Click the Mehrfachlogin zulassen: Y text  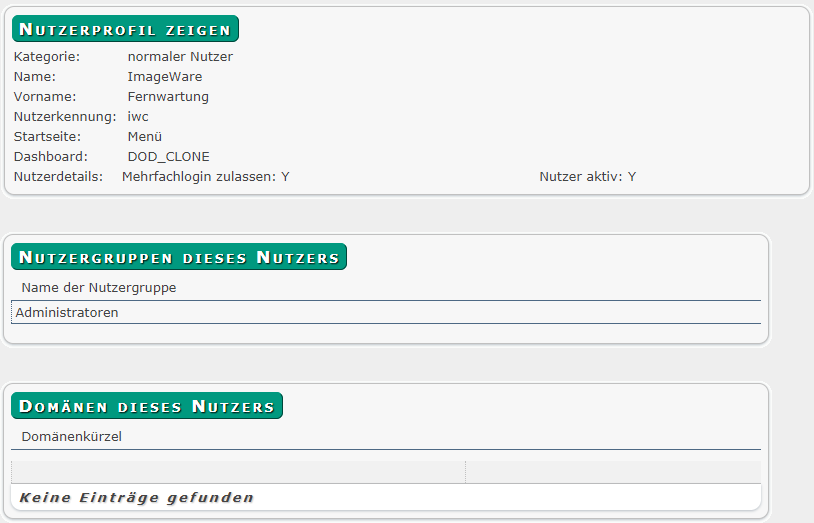(x=205, y=177)
